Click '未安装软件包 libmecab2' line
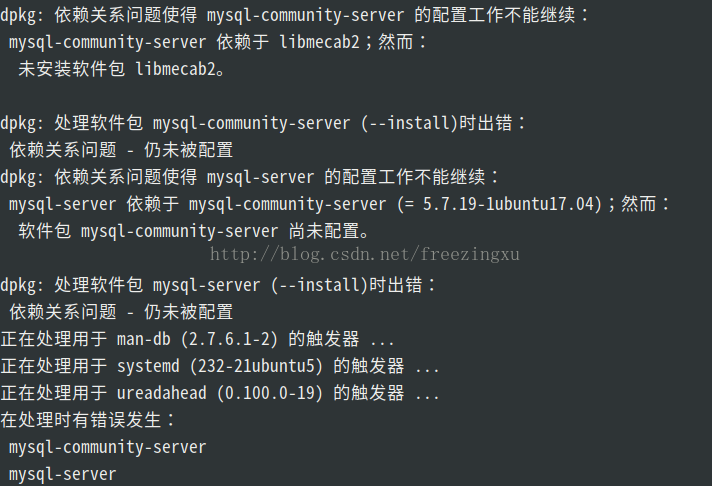This screenshot has height=486, width=712. point(122,69)
